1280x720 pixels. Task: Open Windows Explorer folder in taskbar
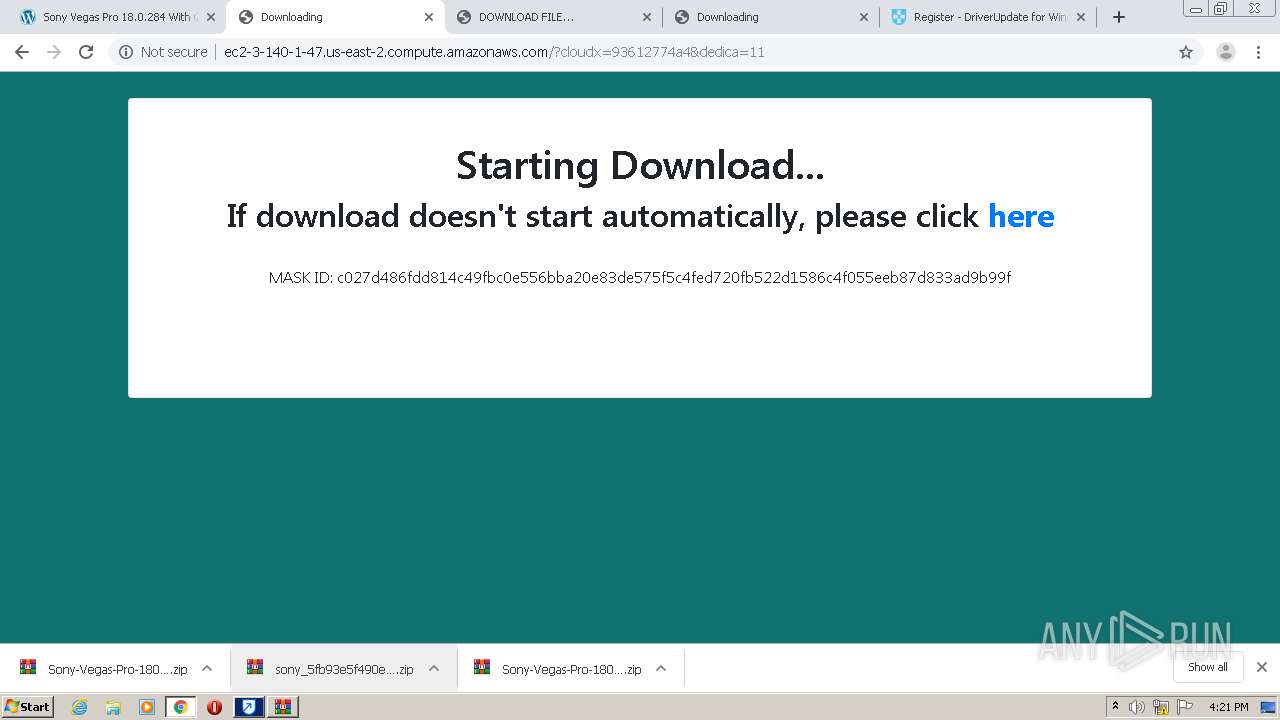(113, 707)
